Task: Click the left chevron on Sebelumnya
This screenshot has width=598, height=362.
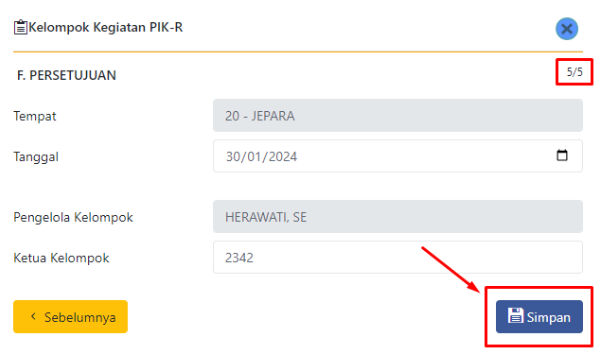Action: (33, 316)
